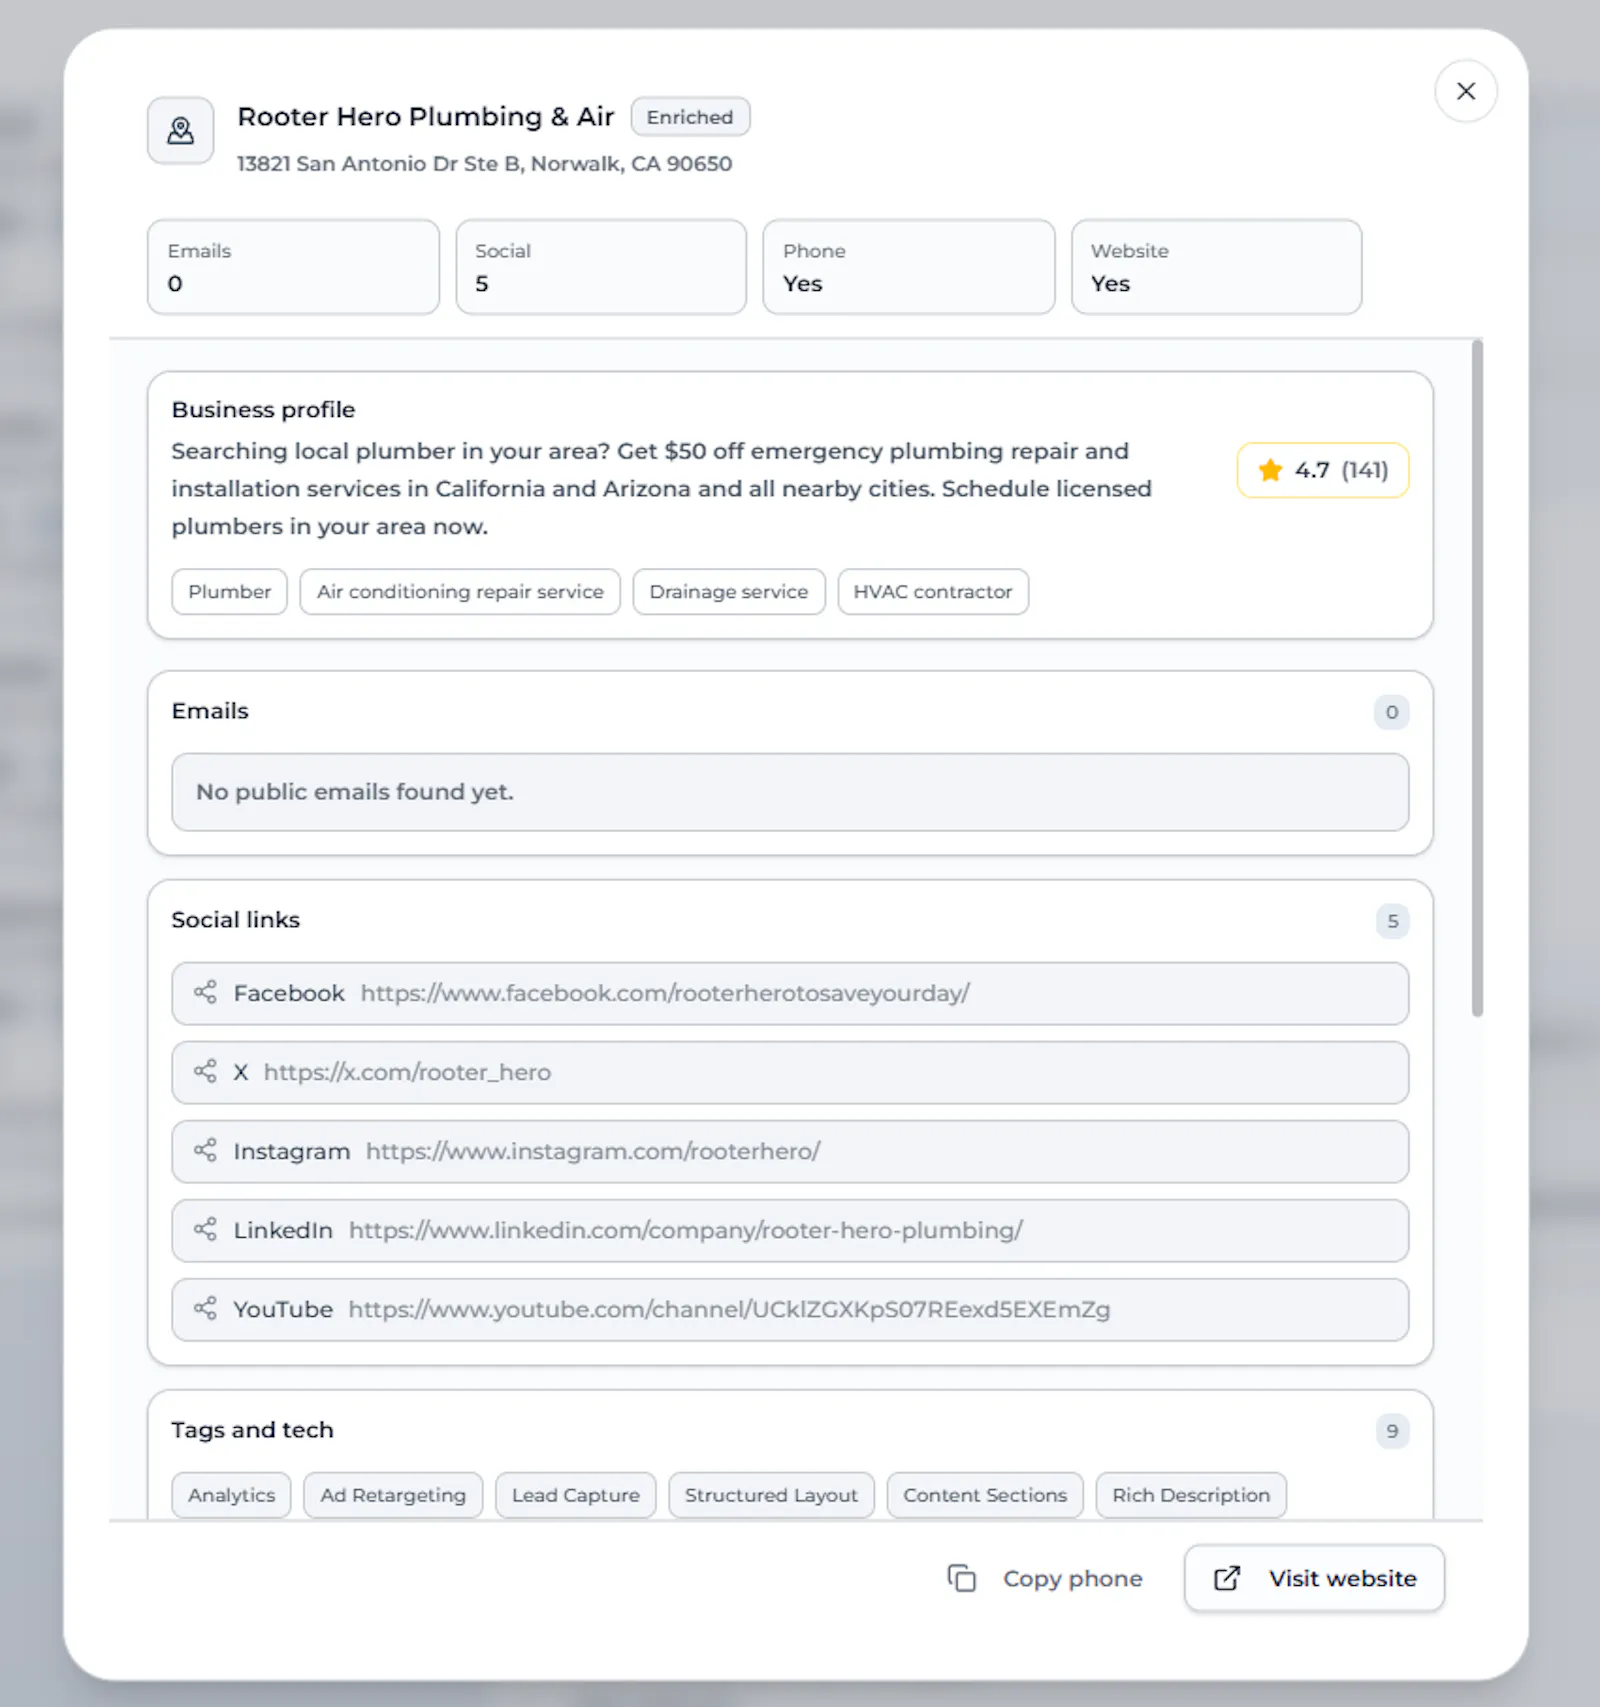
Task: Click the Drainage service tag
Action: click(729, 591)
